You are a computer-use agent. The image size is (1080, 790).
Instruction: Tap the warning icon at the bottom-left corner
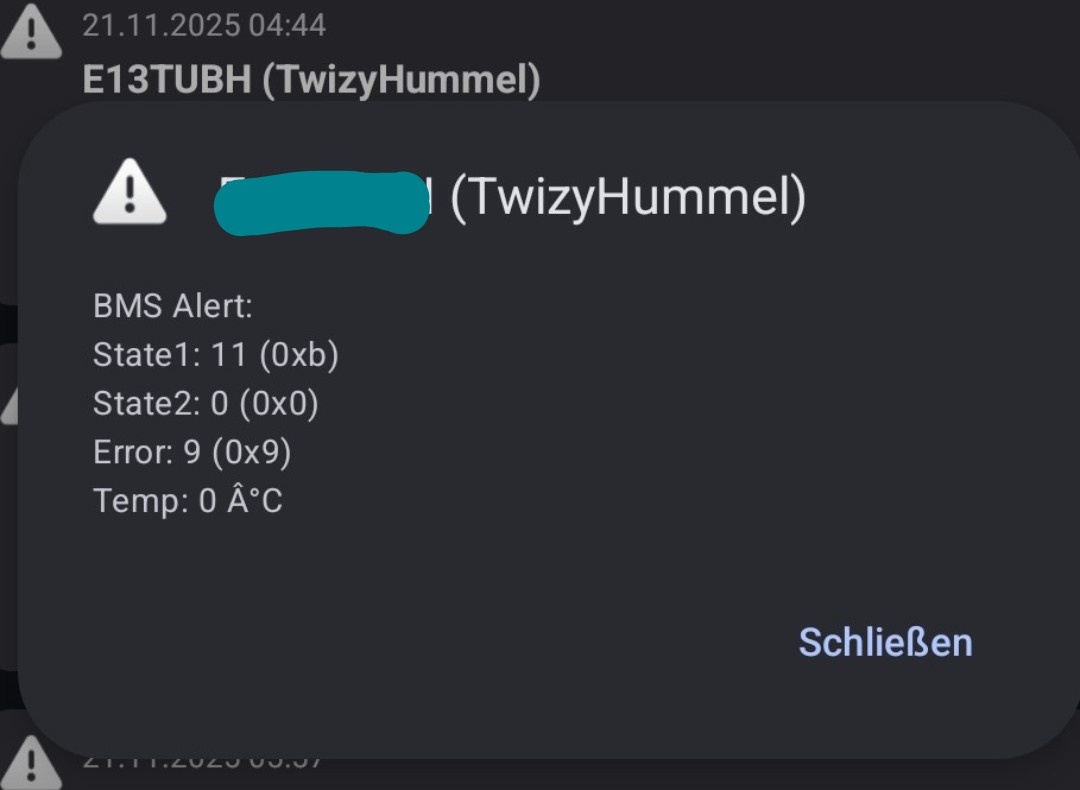[x=31, y=765]
